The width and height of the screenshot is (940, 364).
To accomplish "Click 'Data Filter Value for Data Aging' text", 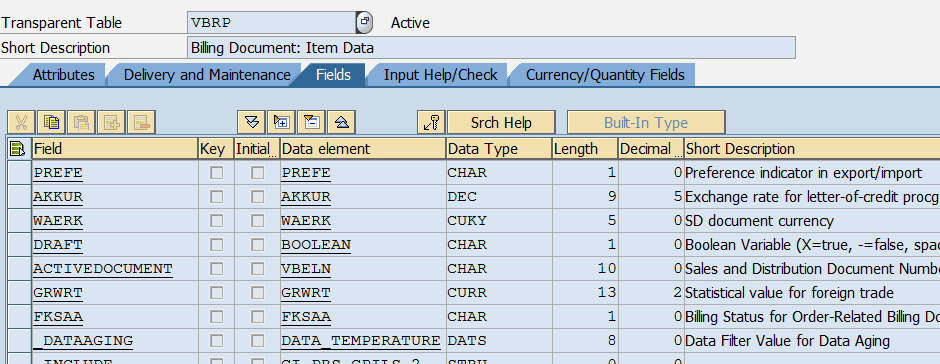I will [787, 341].
